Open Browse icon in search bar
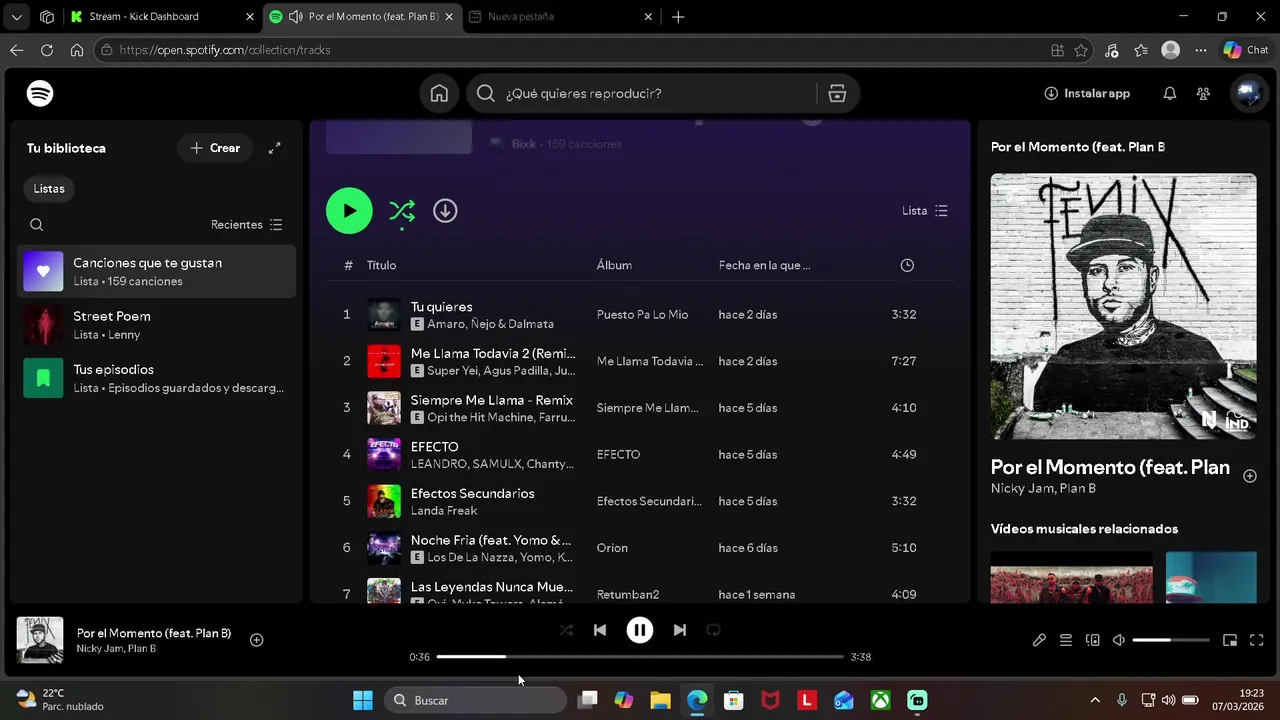The width and height of the screenshot is (1280, 720). coord(837,93)
